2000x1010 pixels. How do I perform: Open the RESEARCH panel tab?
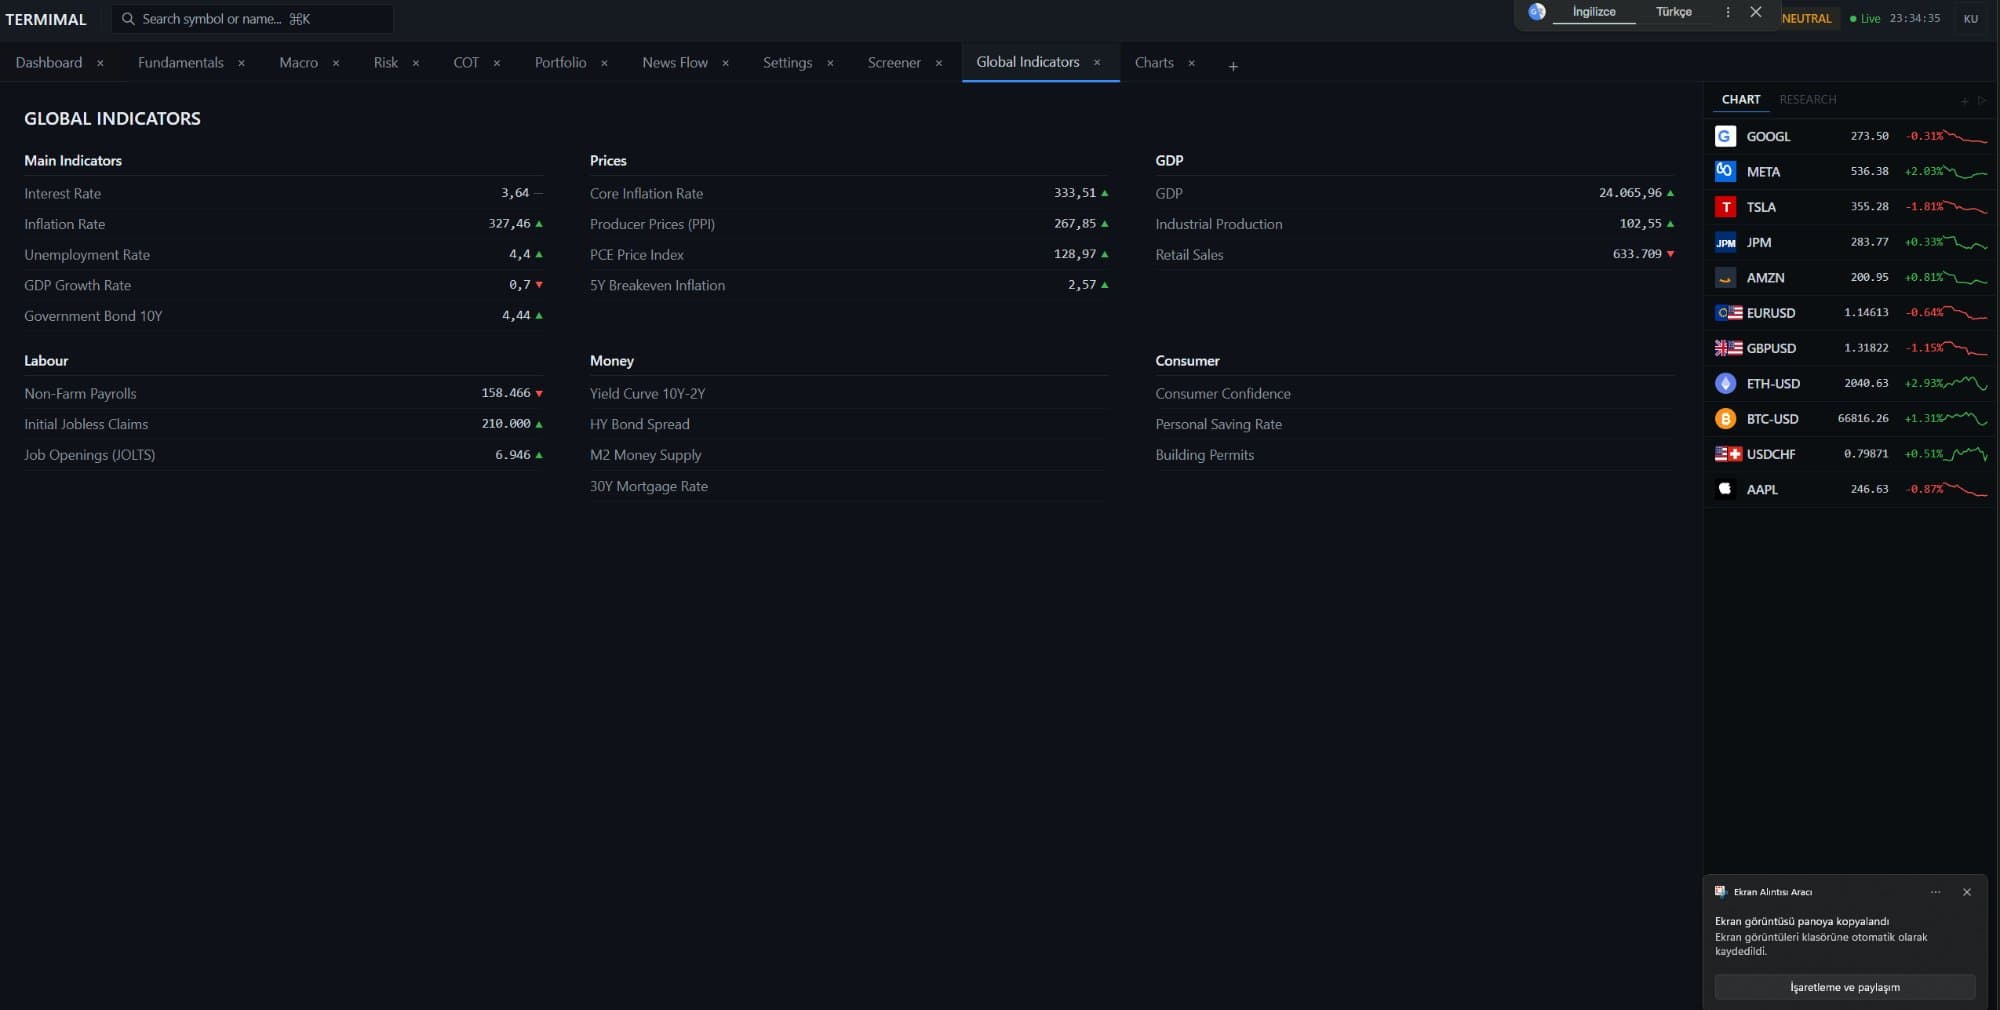[1807, 100]
